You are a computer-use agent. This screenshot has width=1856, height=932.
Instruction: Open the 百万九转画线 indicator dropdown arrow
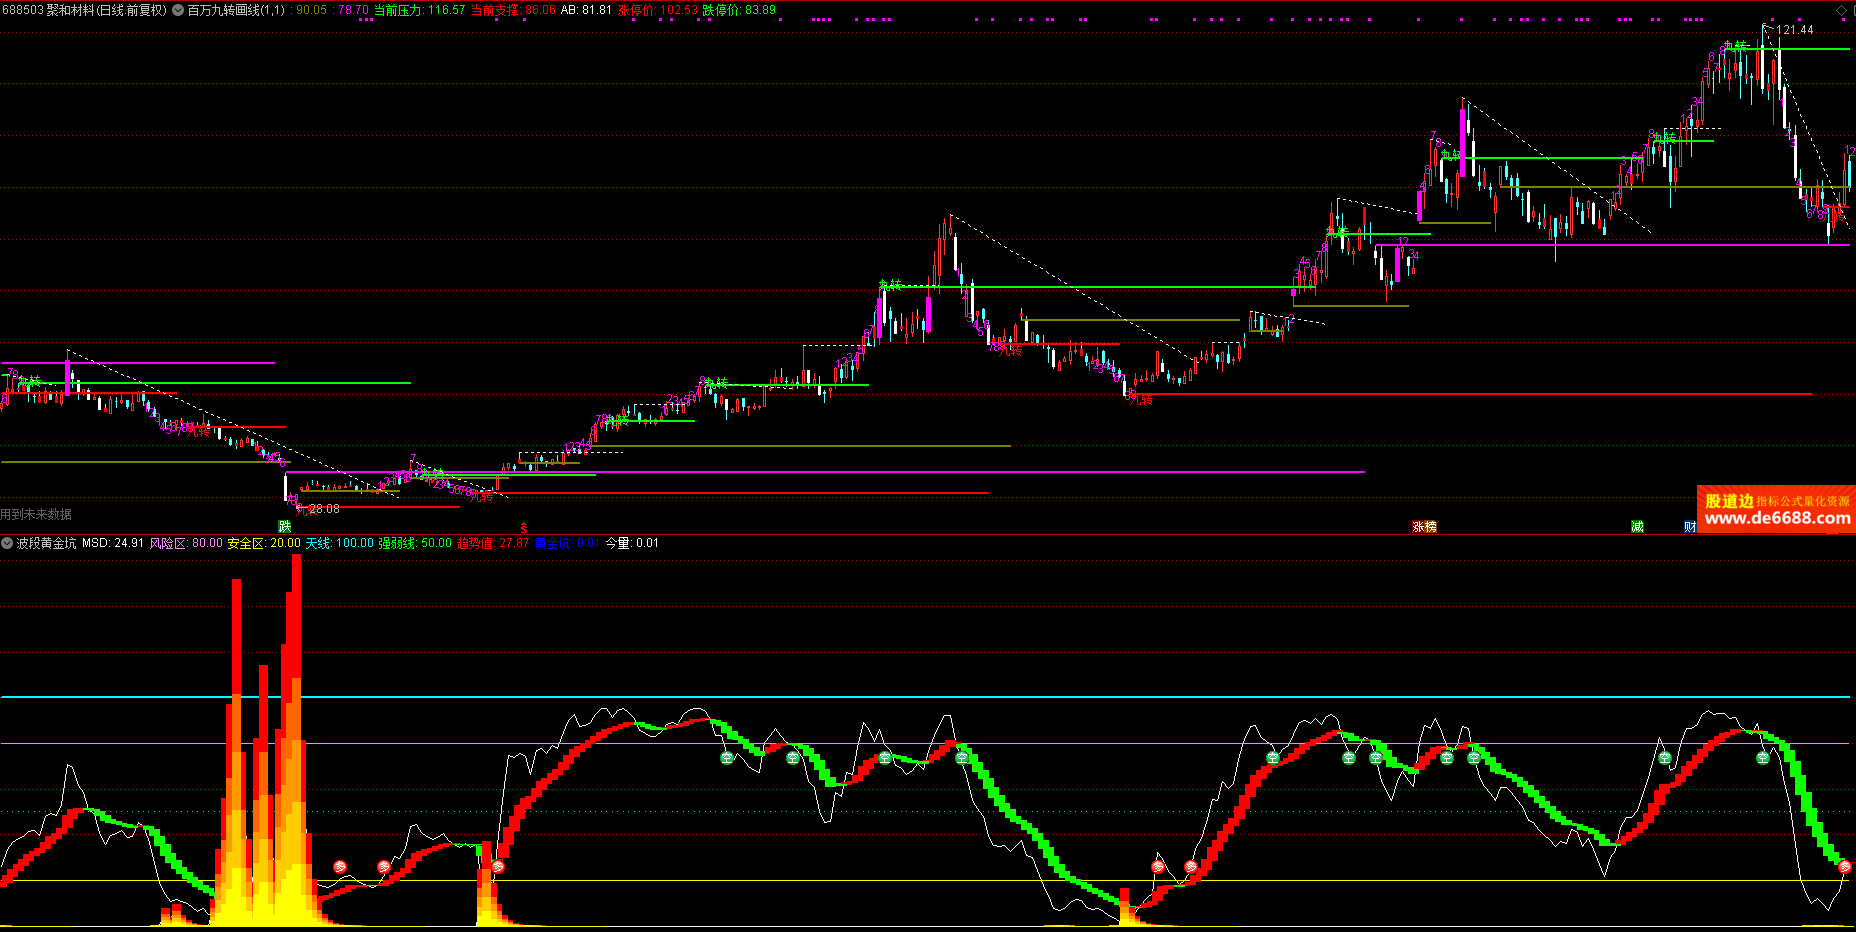click(x=178, y=10)
